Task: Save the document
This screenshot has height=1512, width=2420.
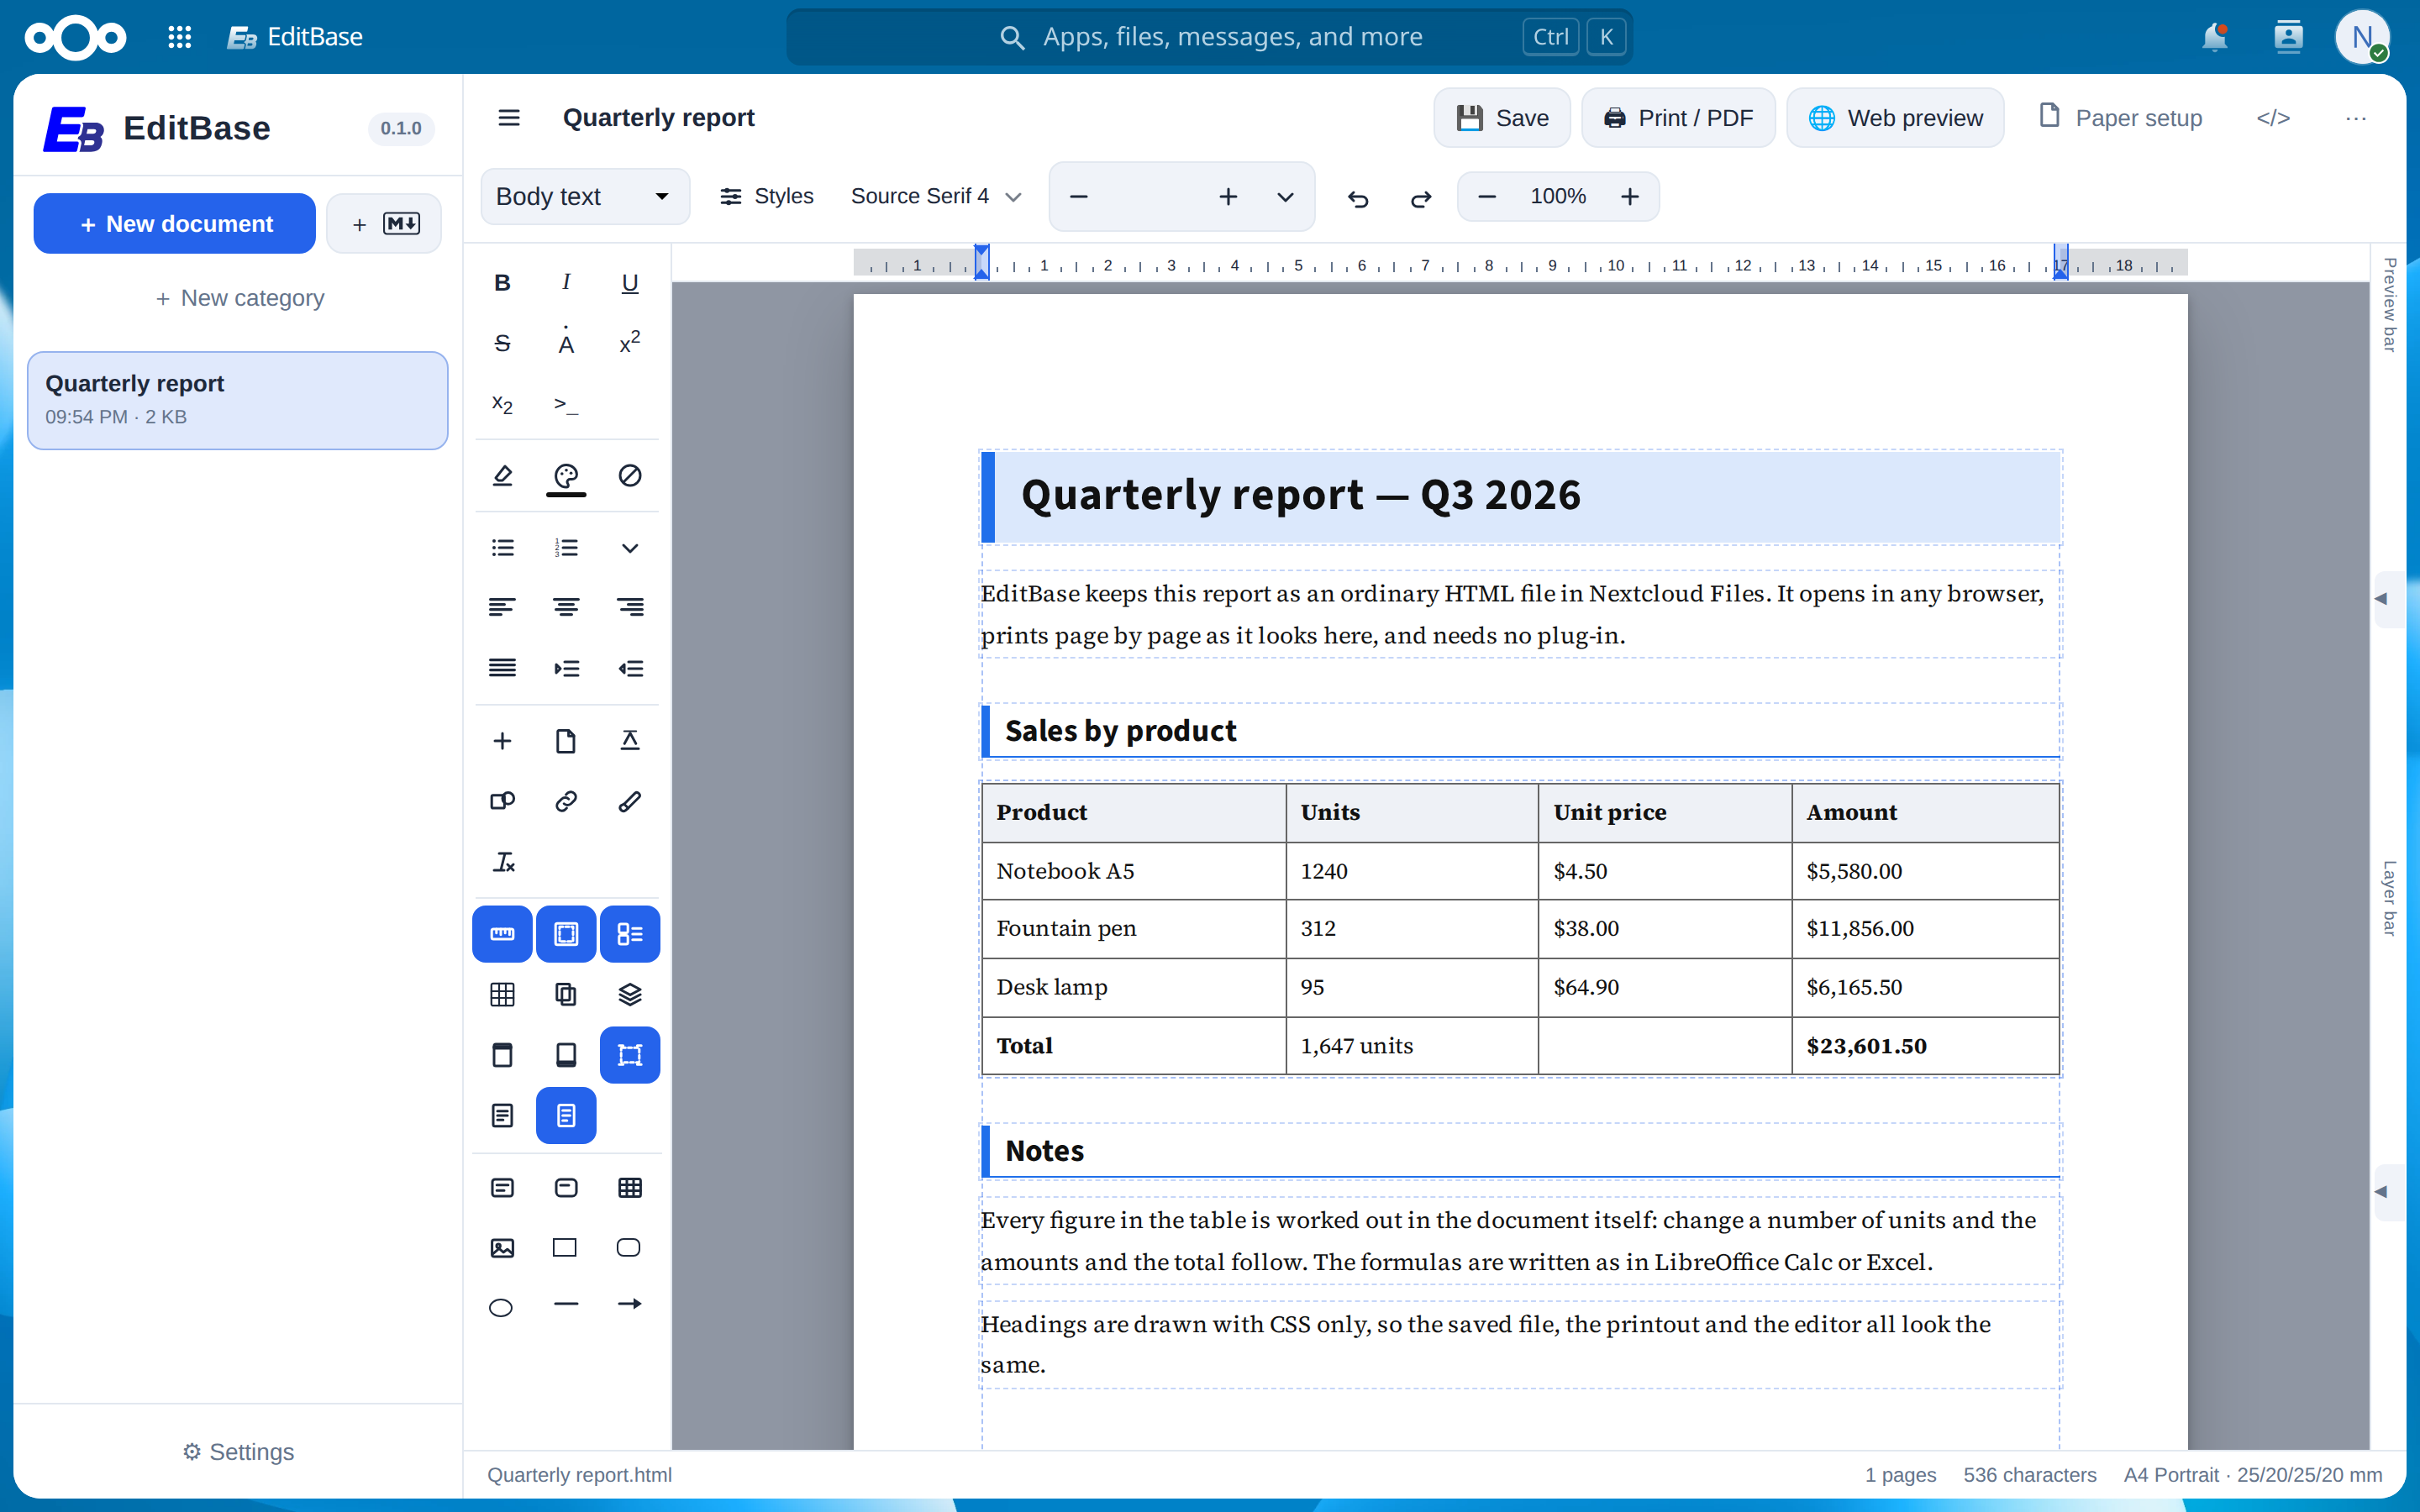Action: click(1502, 118)
